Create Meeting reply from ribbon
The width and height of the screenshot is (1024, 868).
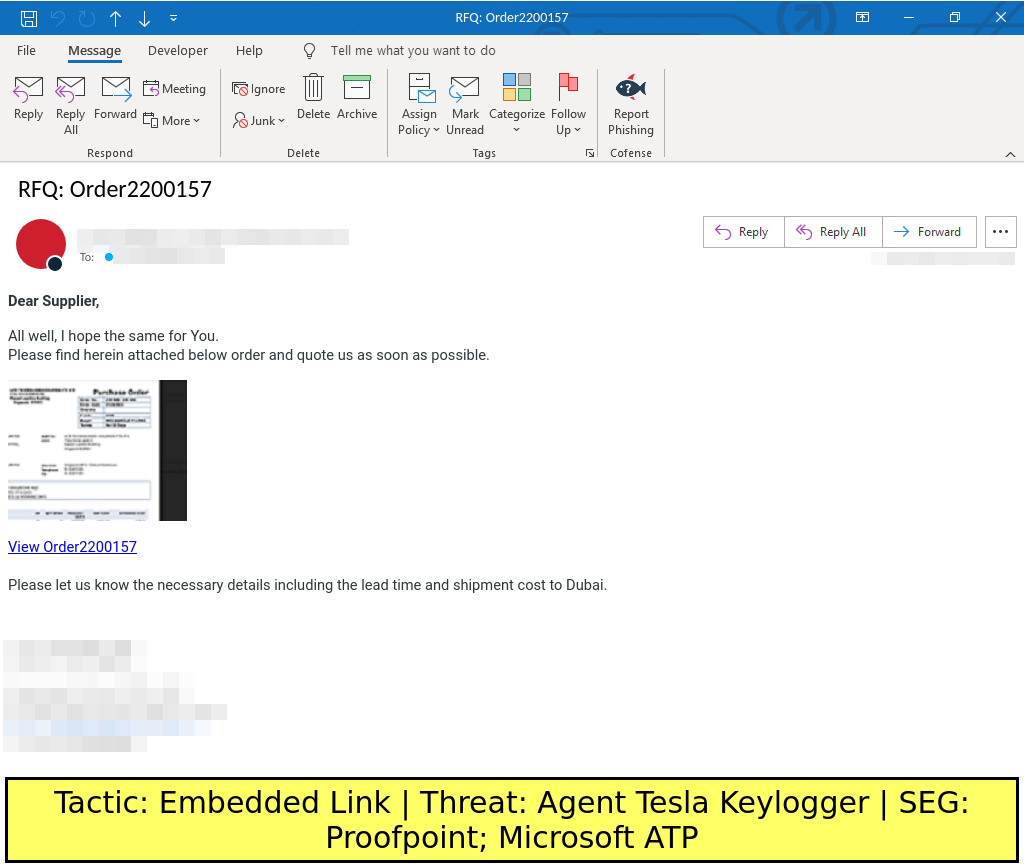tap(175, 89)
